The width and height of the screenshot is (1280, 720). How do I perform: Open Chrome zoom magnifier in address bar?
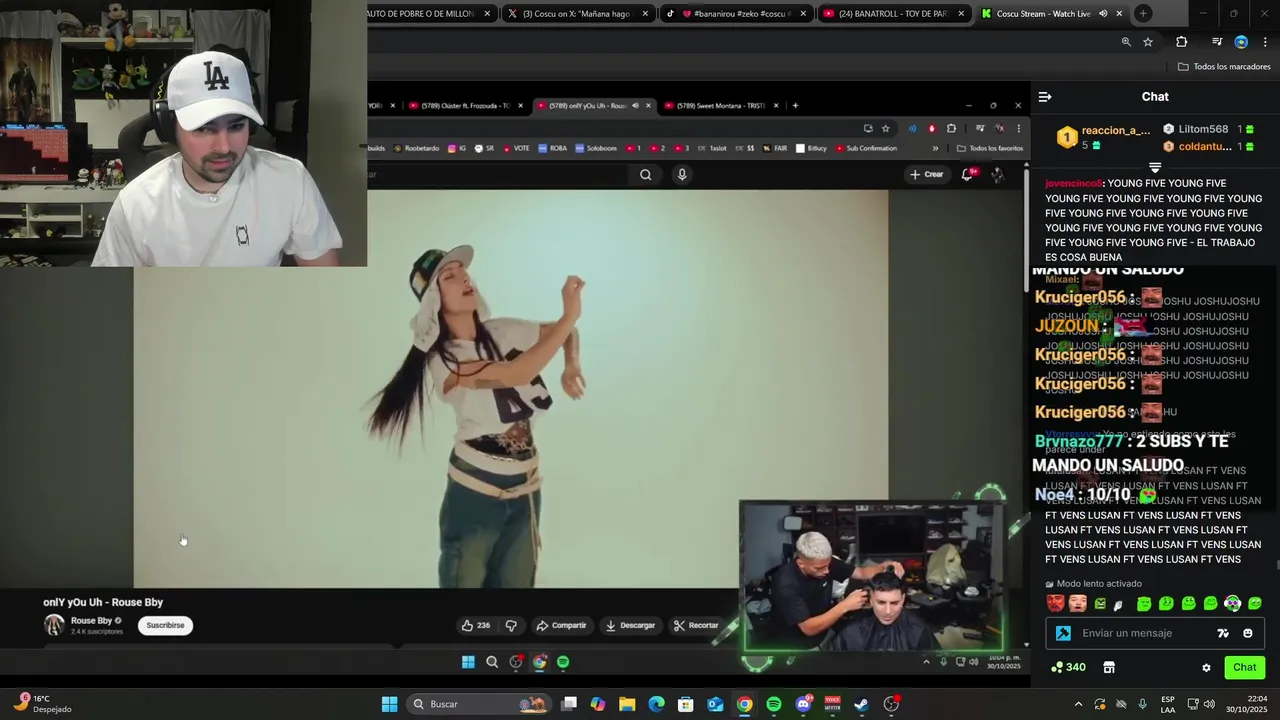[1126, 42]
